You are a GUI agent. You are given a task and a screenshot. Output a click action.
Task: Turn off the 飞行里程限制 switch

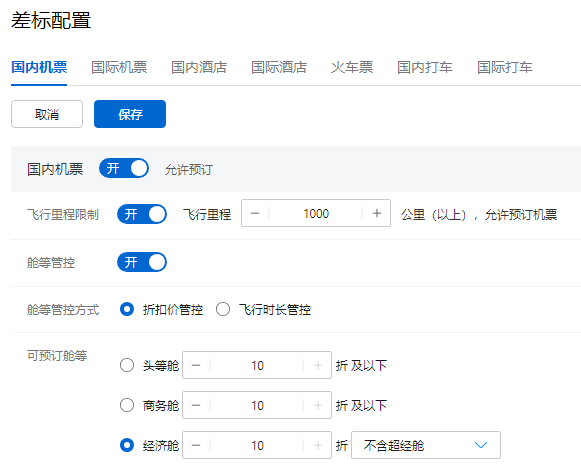point(142,214)
